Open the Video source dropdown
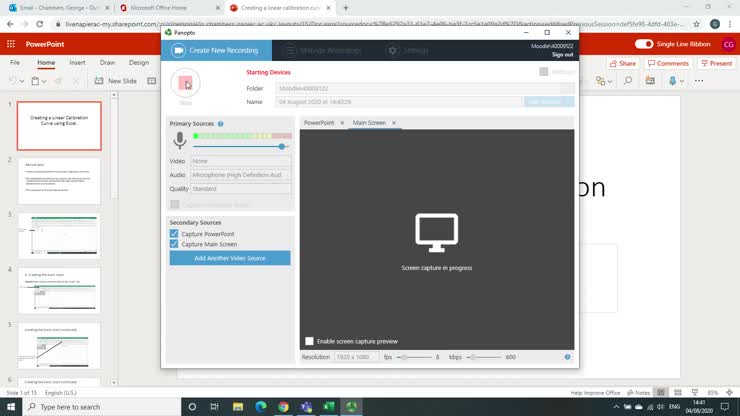740x416 pixels. pyautogui.click(x=240, y=161)
